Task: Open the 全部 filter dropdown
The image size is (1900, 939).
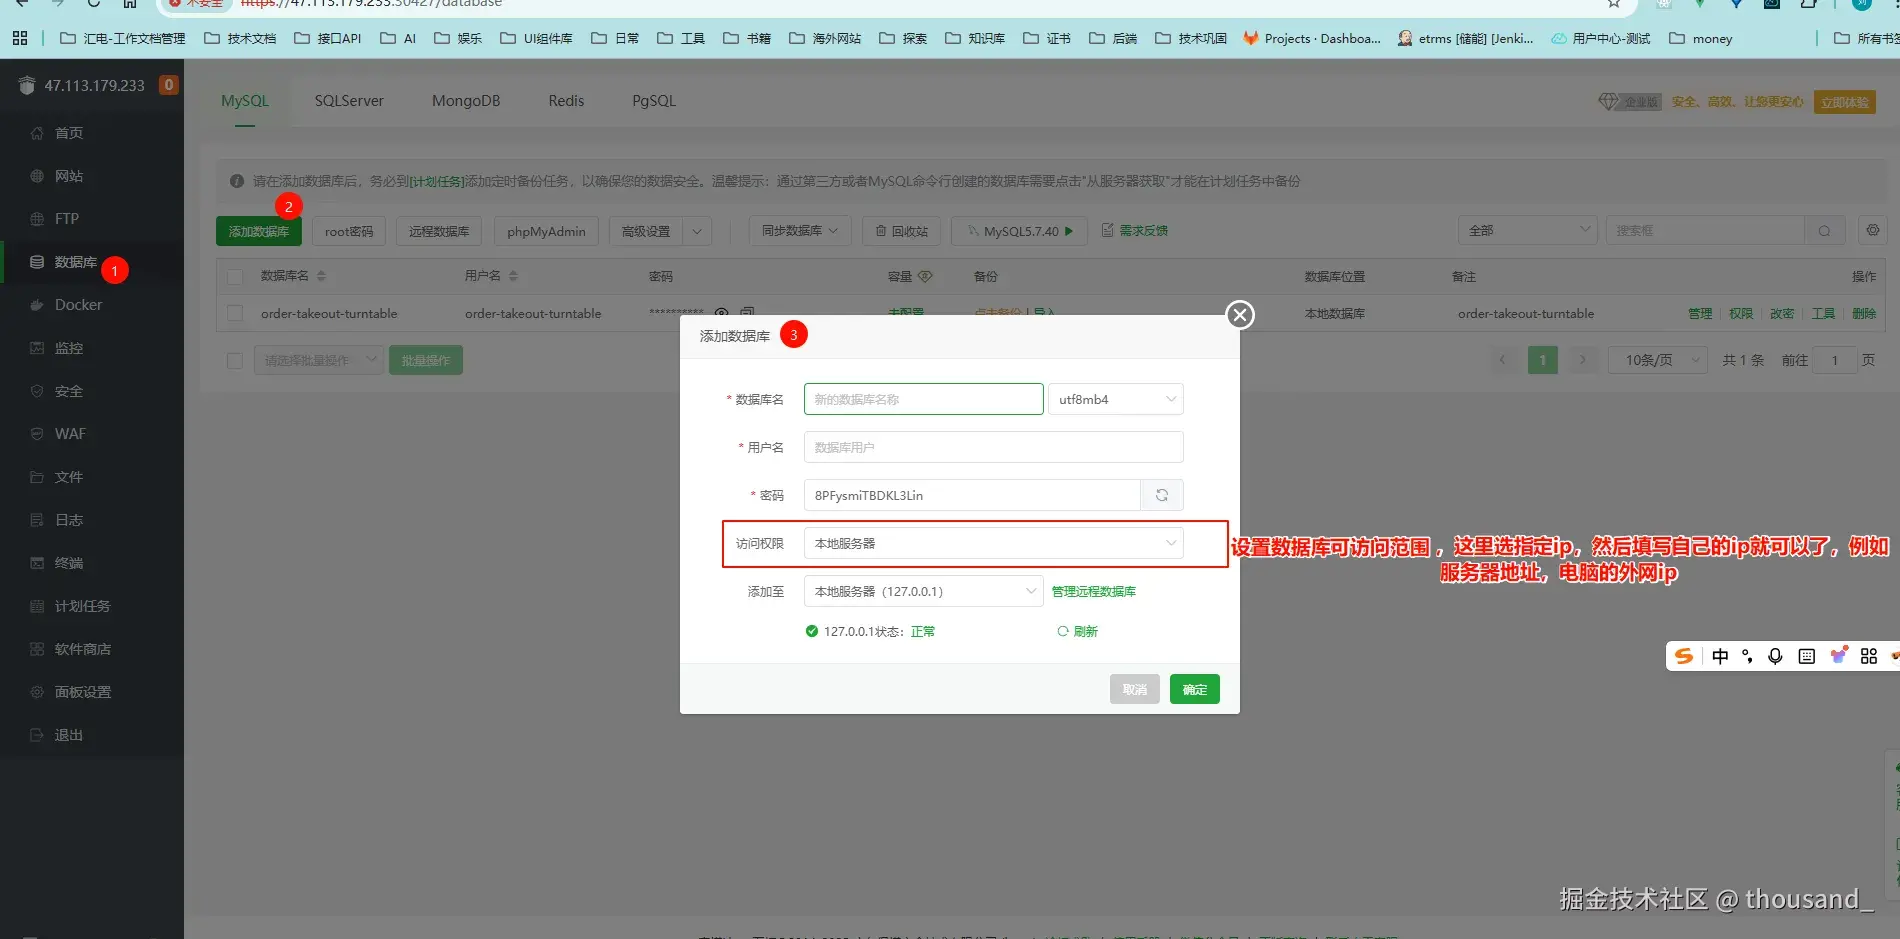Action: tap(1528, 231)
